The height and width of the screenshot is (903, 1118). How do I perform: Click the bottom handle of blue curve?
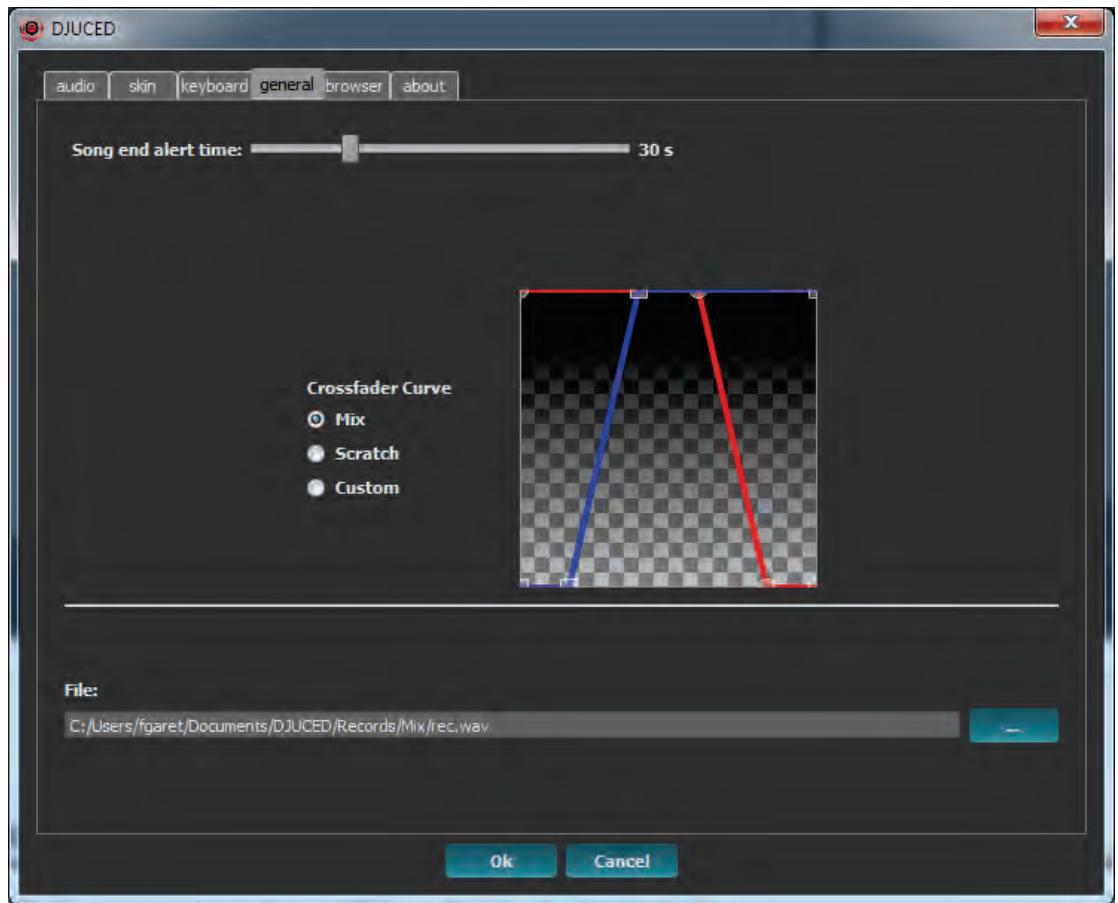568,583
